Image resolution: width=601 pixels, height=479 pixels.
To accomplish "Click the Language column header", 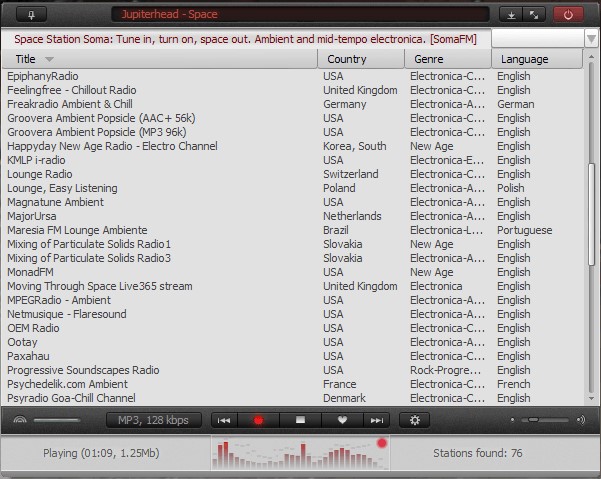I will click(536, 59).
